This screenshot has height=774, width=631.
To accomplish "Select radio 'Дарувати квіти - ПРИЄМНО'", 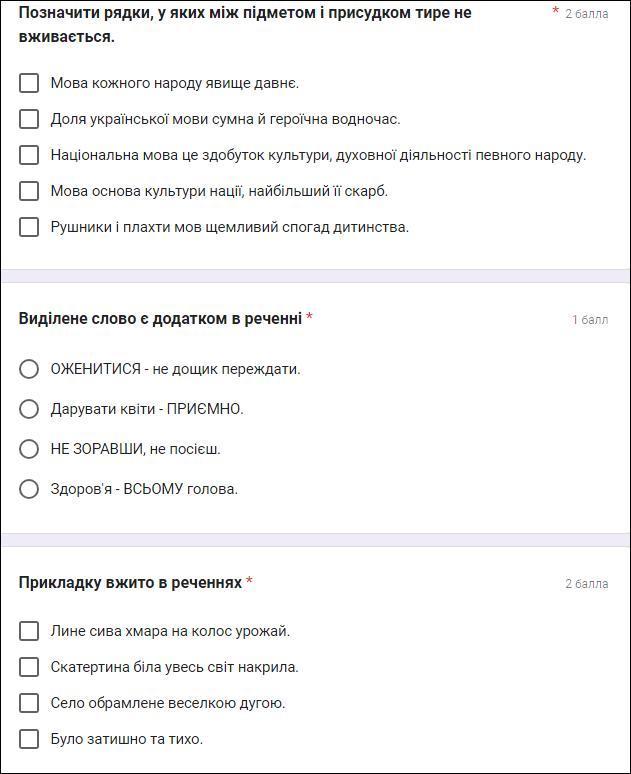I will coord(29,409).
